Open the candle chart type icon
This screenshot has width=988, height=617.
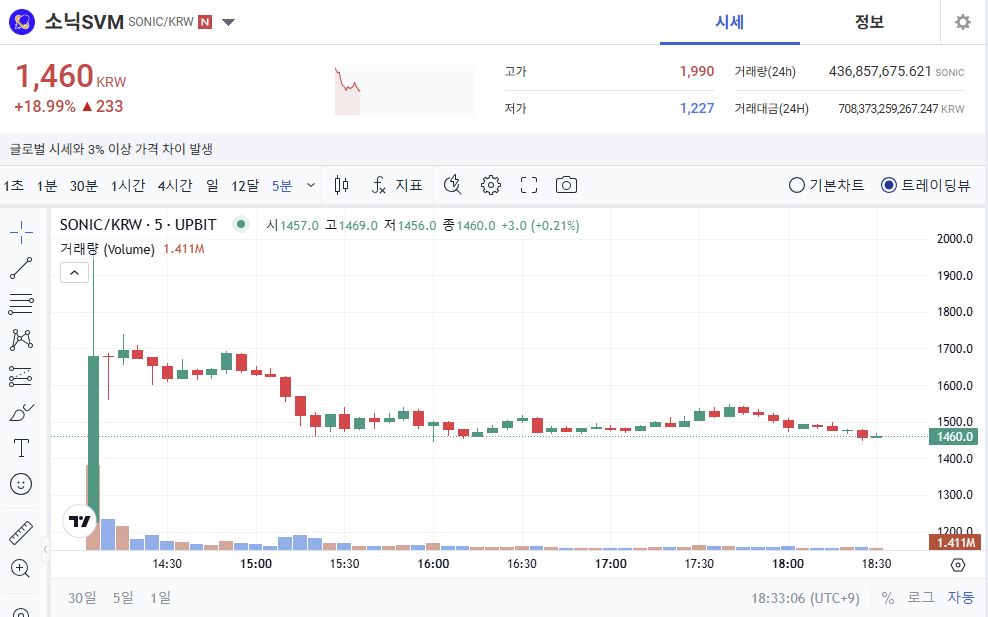coord(341,185)
